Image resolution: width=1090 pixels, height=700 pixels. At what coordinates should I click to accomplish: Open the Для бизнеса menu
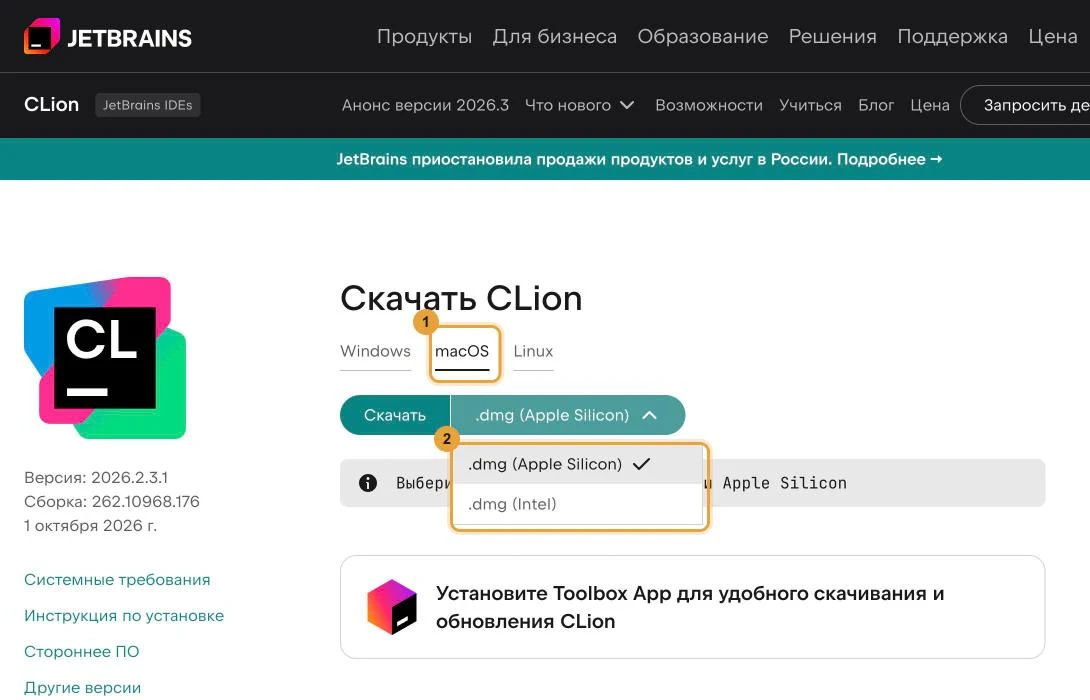(x=555, y=36)
